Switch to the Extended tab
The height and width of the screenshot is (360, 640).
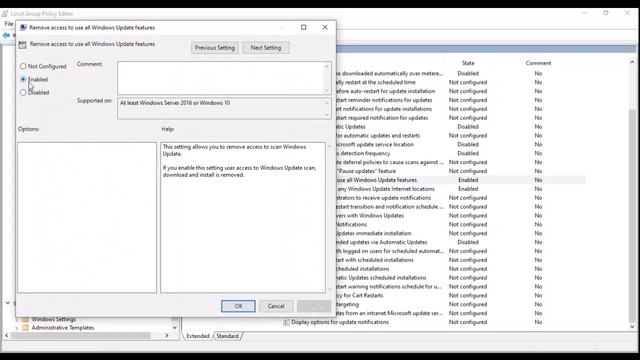tap(198, 336)
